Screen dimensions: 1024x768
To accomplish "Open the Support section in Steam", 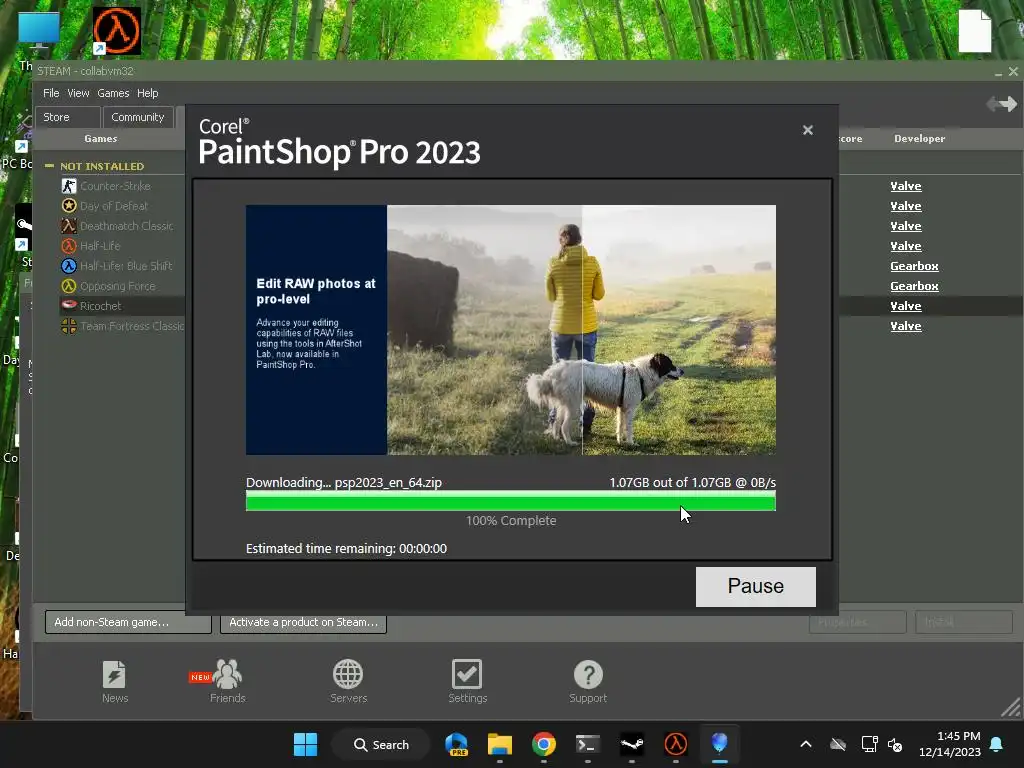I will [588, 681].
